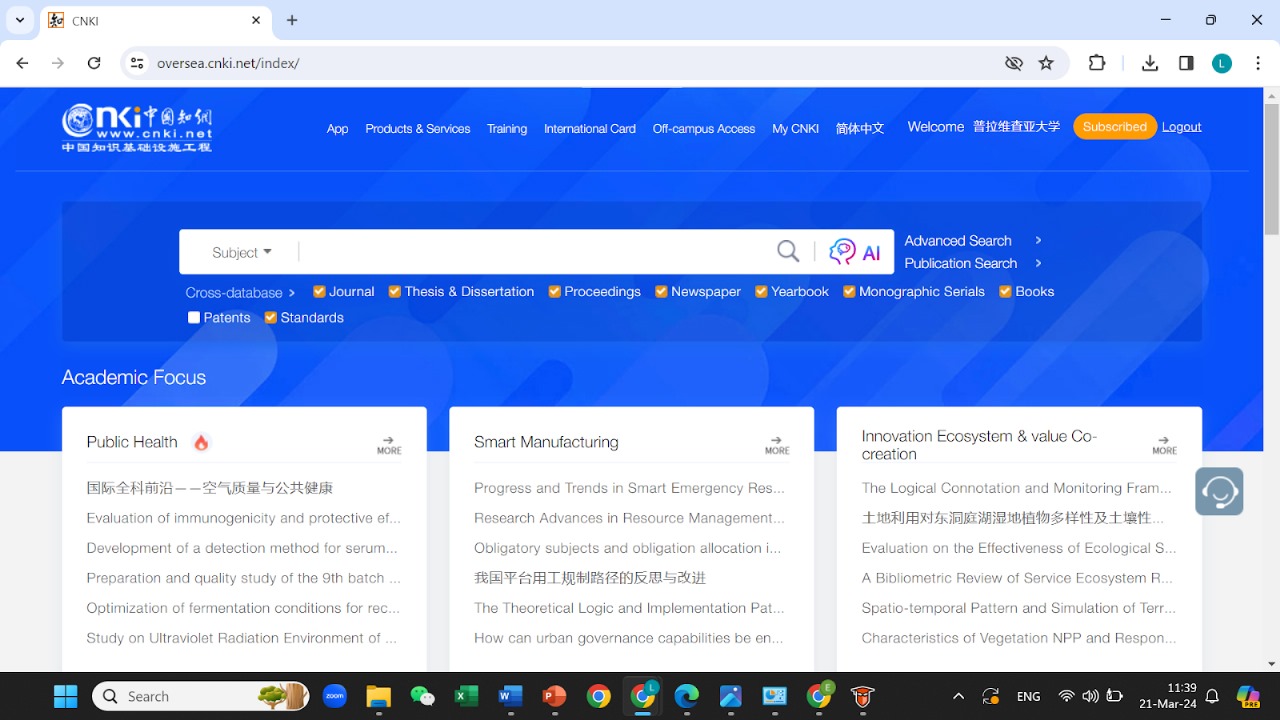This screenshot has height=720, width=1280.
Task: Uncheck the Books checkbox
Action: point(1005,291)
